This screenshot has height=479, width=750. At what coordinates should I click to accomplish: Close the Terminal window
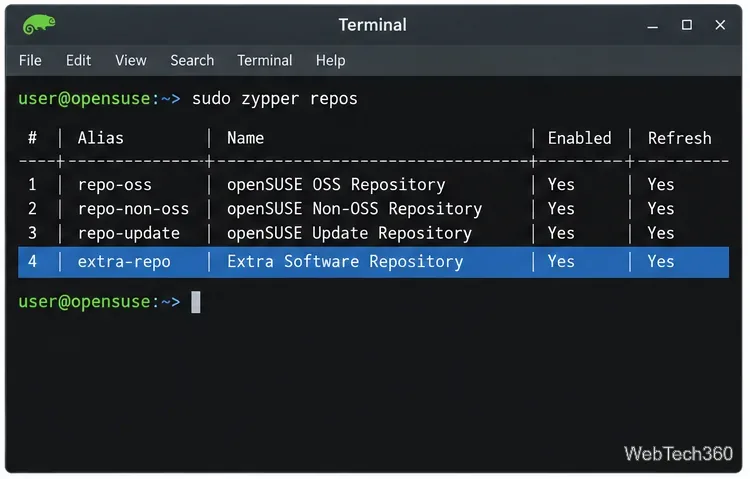[720, 25]
